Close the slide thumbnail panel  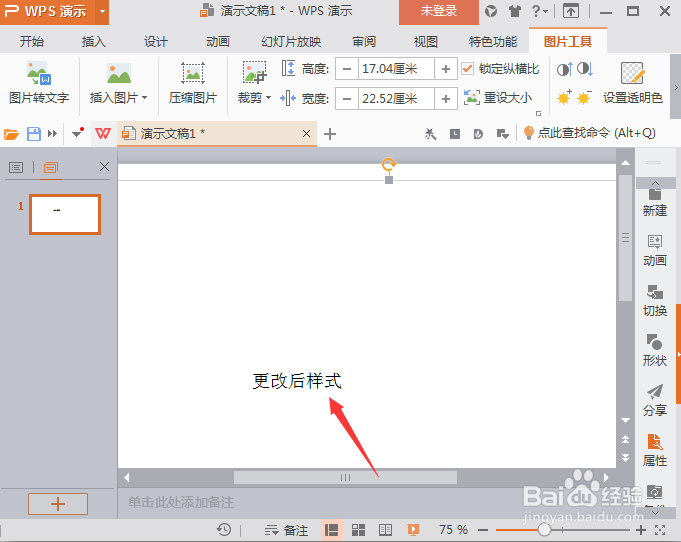tap(104, 167)
